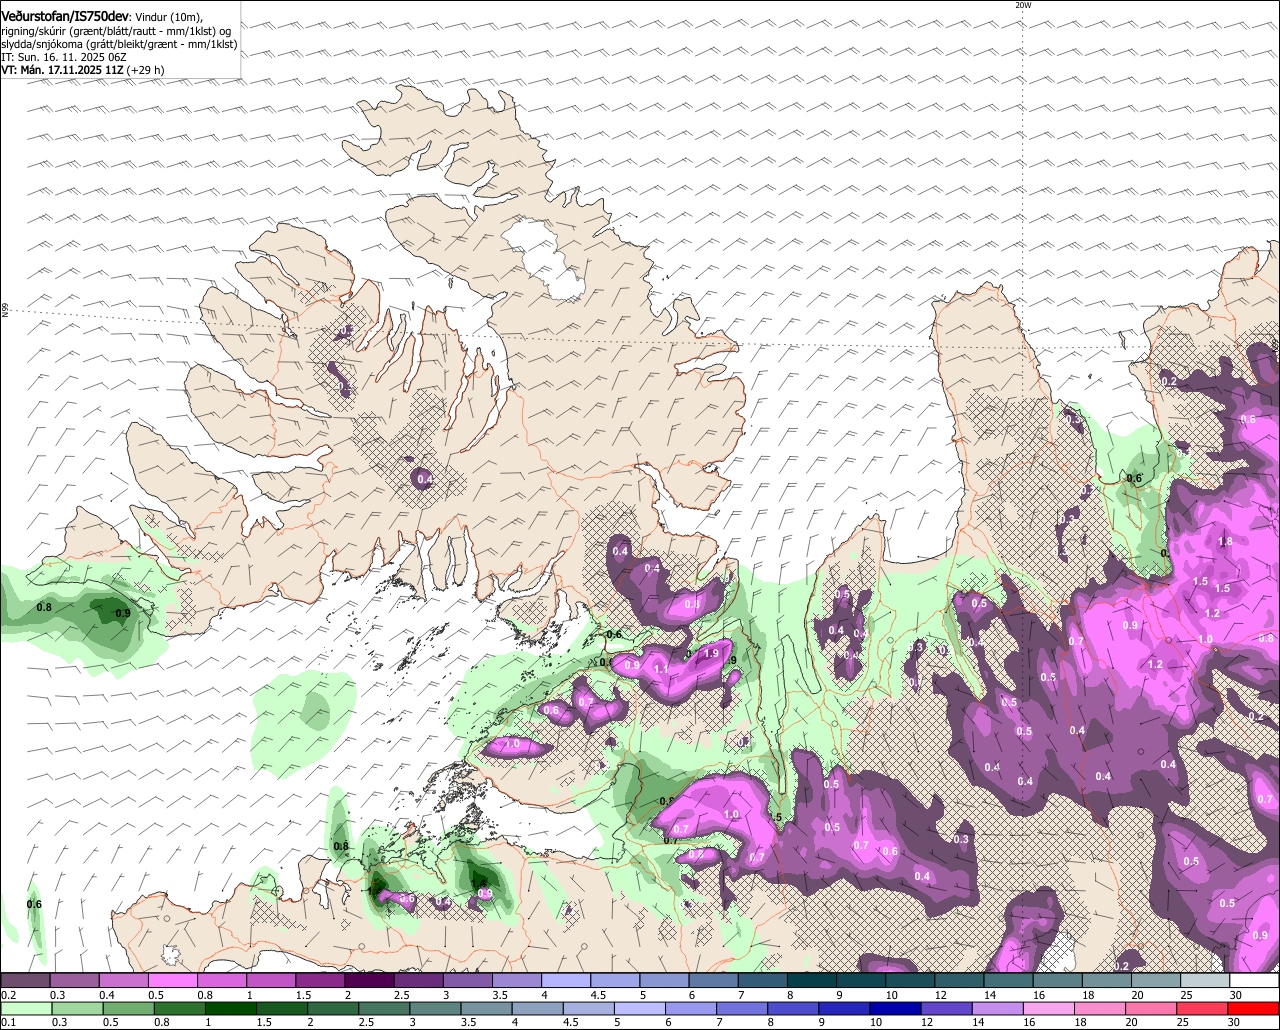1280x1030 pixels.
Task: Click the 'rigning/skúrir' description line
Action: point(116,31)
